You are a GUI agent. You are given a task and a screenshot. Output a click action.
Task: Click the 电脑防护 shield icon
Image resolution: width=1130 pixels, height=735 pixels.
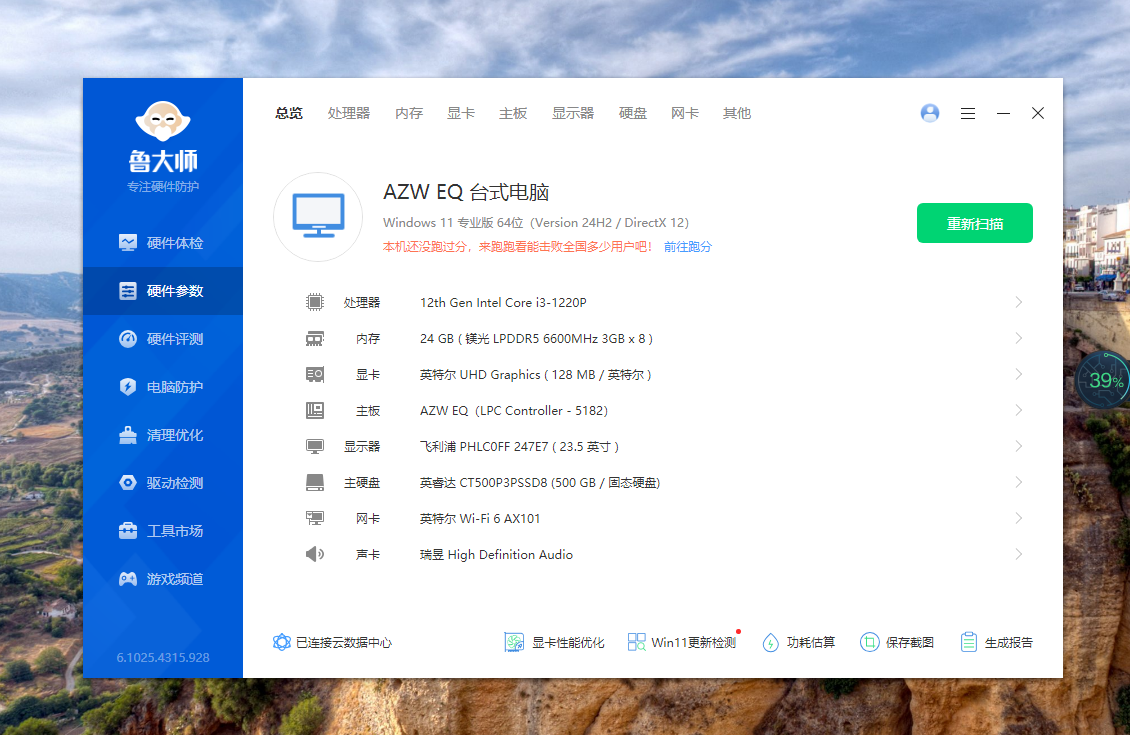128,387
